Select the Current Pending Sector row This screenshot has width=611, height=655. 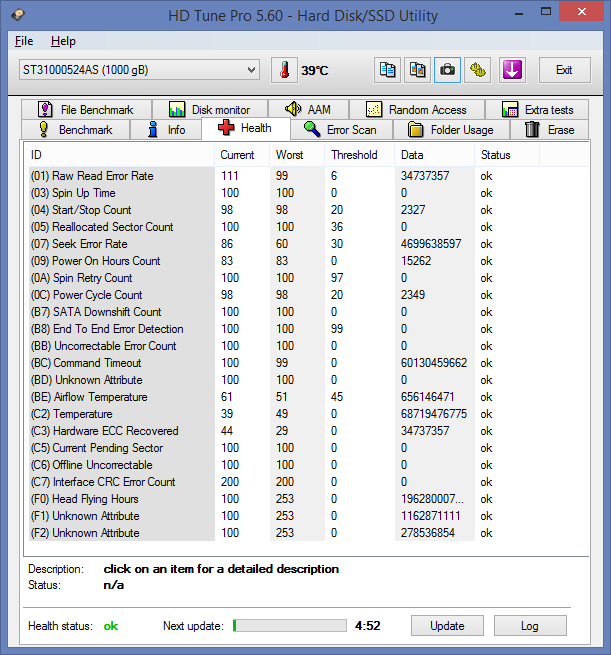coord(284,448)
